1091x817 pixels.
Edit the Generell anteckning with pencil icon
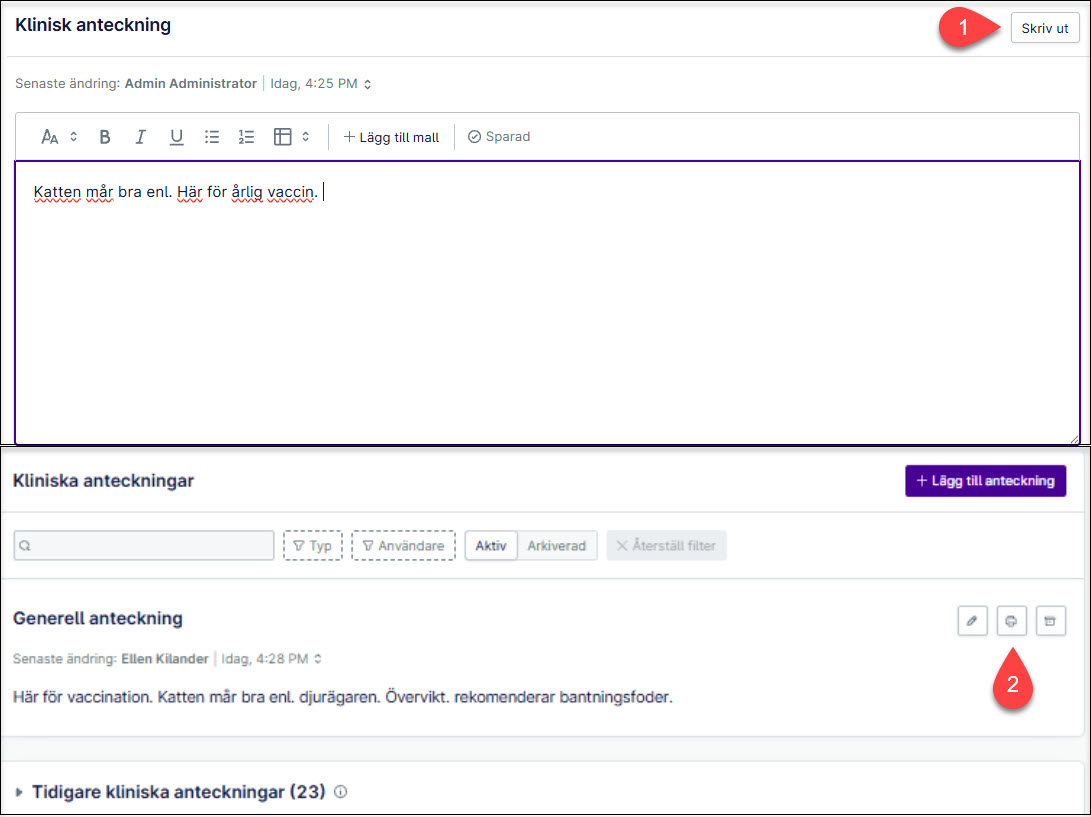972,621
